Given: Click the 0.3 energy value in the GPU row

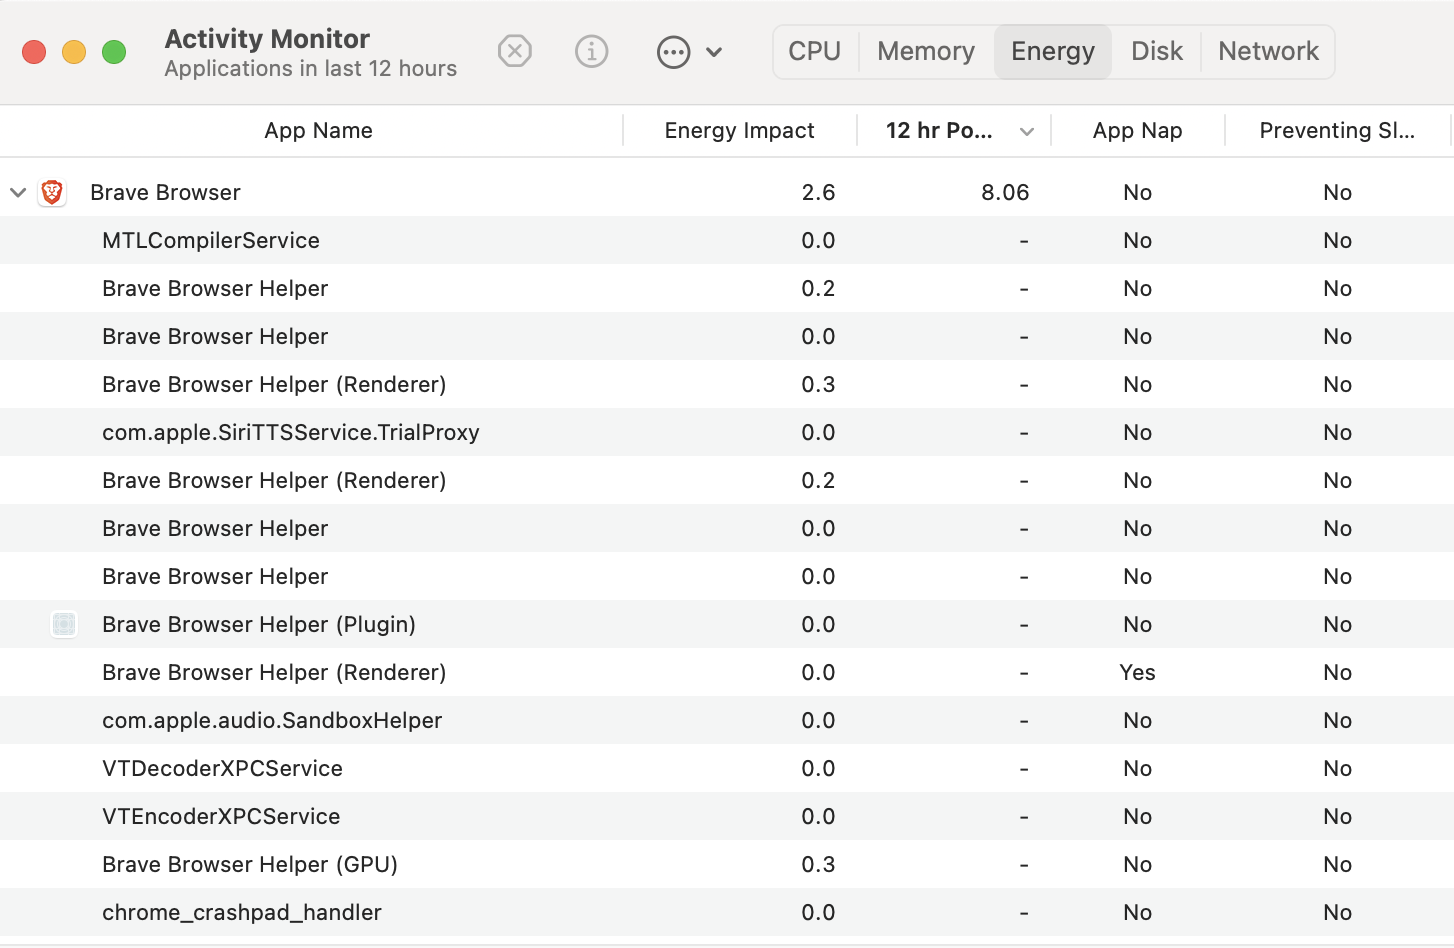Looking at the screenshot, I should coord(818,864).
